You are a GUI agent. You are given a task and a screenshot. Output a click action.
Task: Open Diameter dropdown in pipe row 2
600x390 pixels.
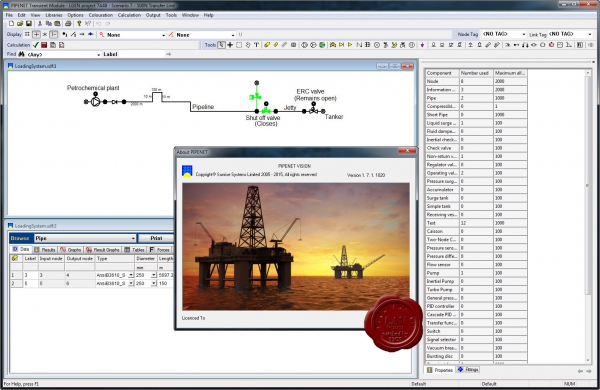click(x=153, y=283)
